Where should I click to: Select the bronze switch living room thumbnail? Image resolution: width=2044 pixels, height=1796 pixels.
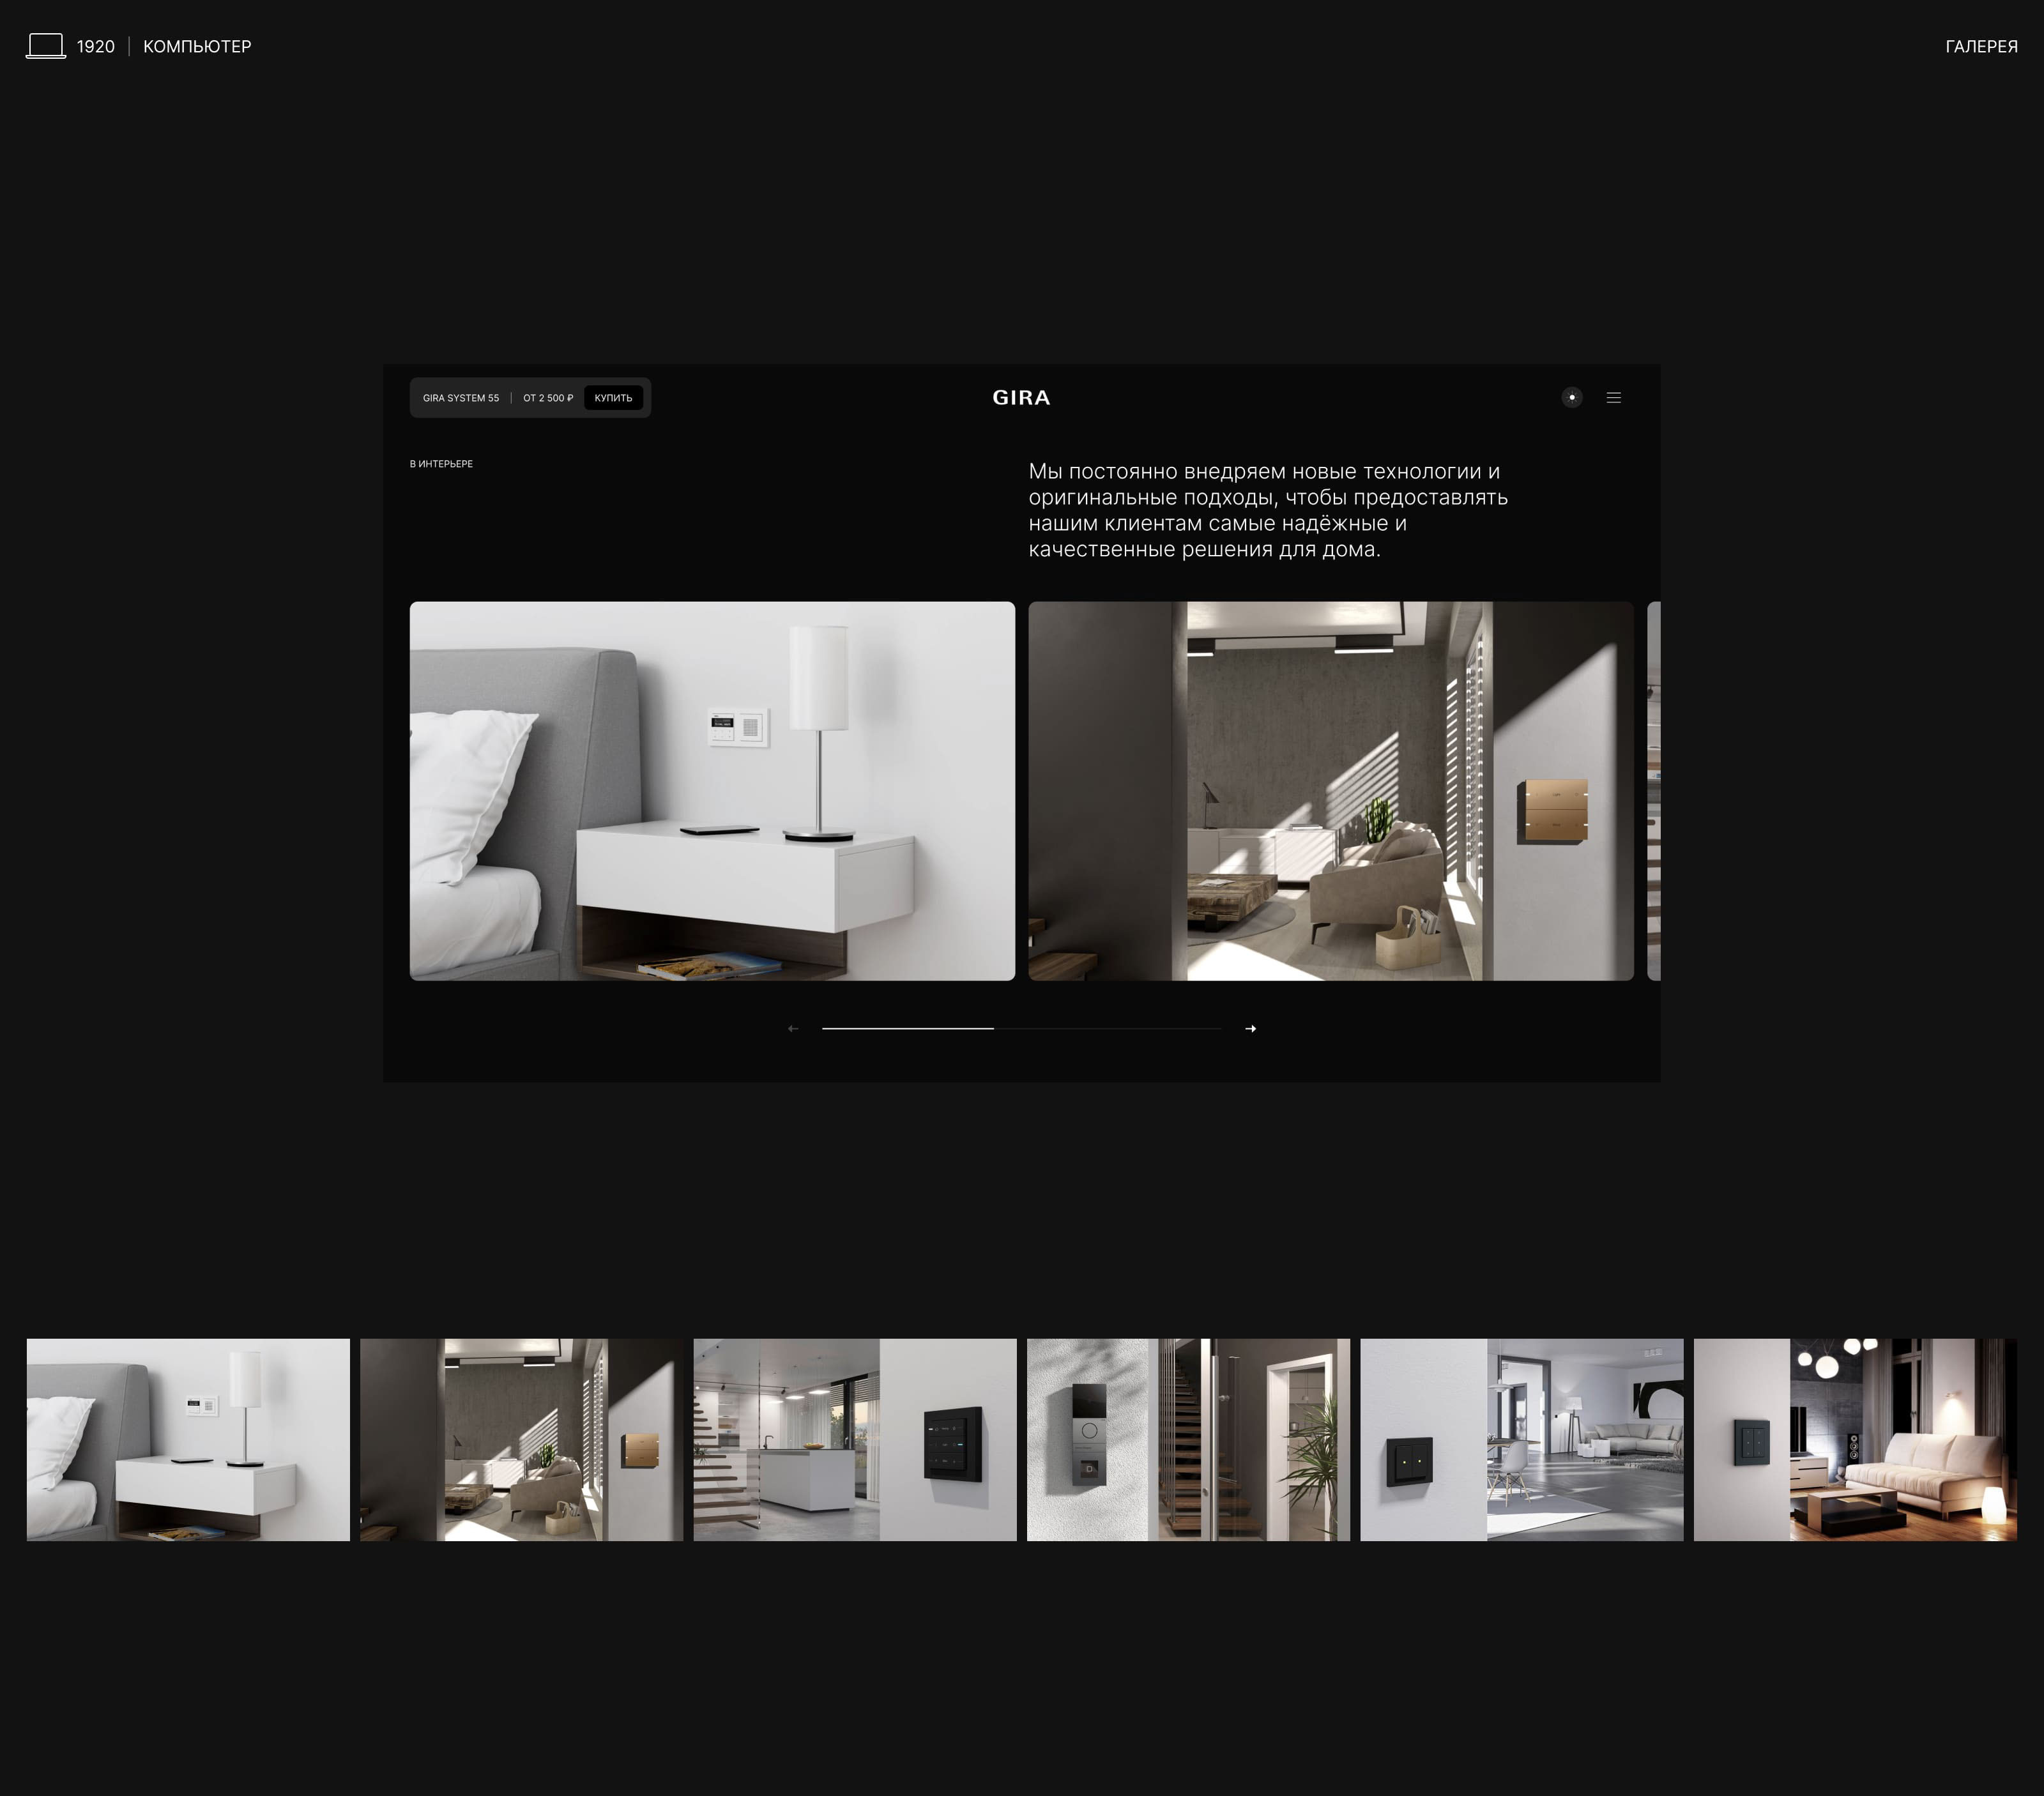(521, 1439)
